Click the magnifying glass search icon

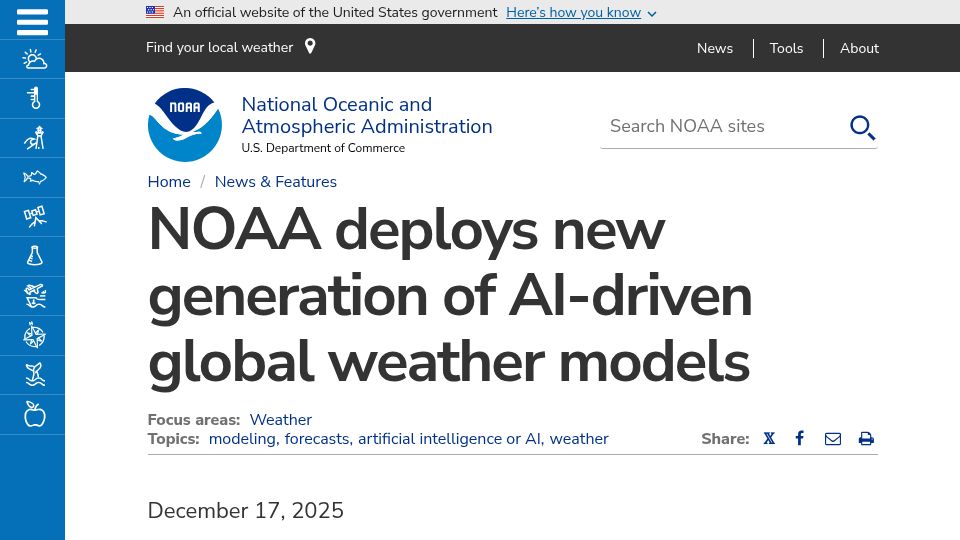(x=862, y=127)
